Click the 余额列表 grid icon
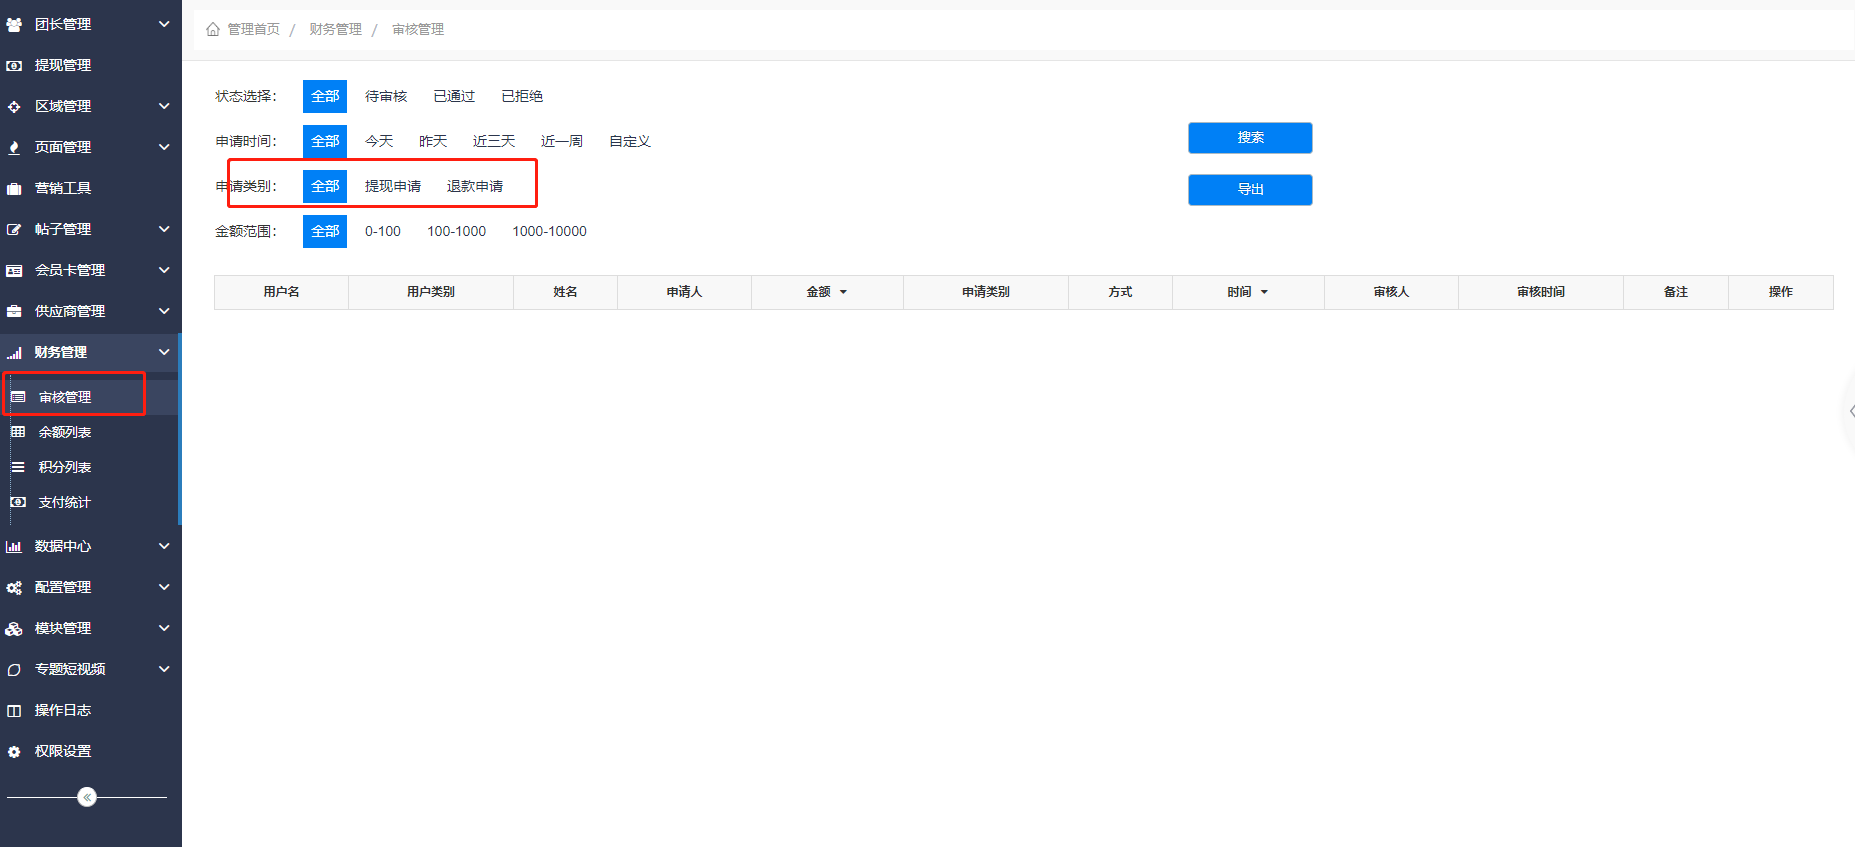1855x847 pixels. (x=18, y=432)
